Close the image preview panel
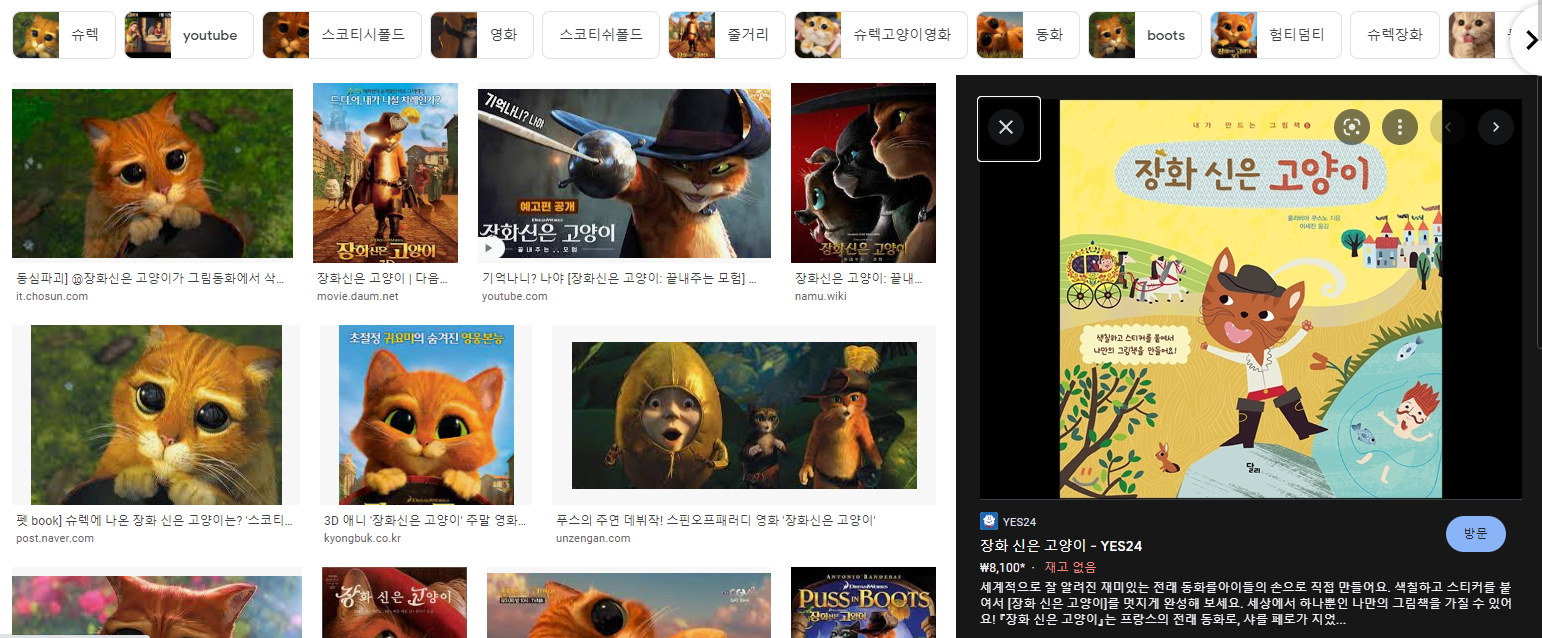Viewport: 1542px width, 638px height. click(1007, 128)
